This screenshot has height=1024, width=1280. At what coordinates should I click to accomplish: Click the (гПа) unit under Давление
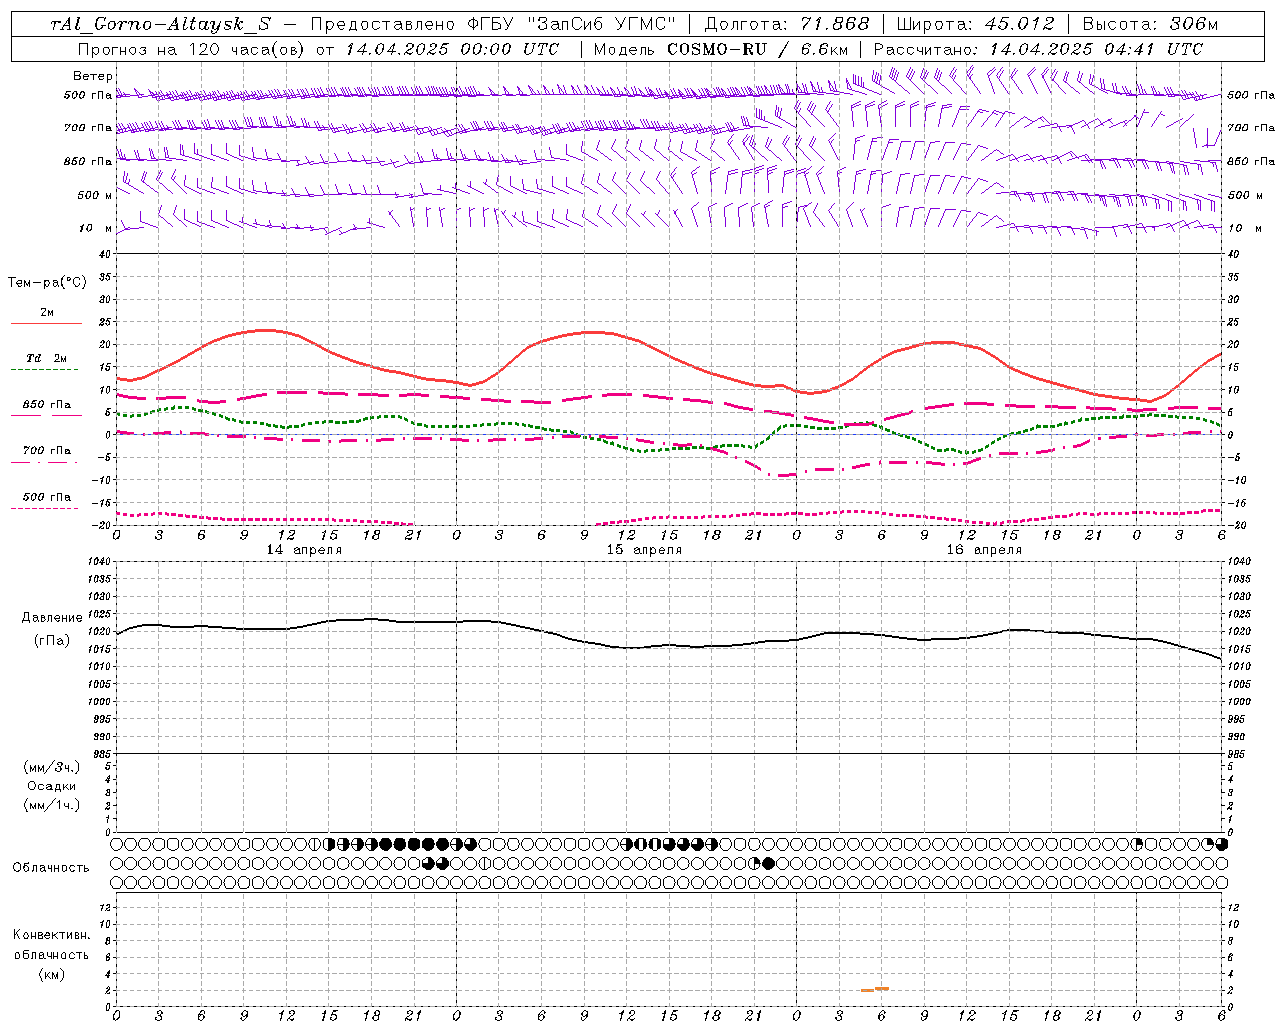pos(52,641)
